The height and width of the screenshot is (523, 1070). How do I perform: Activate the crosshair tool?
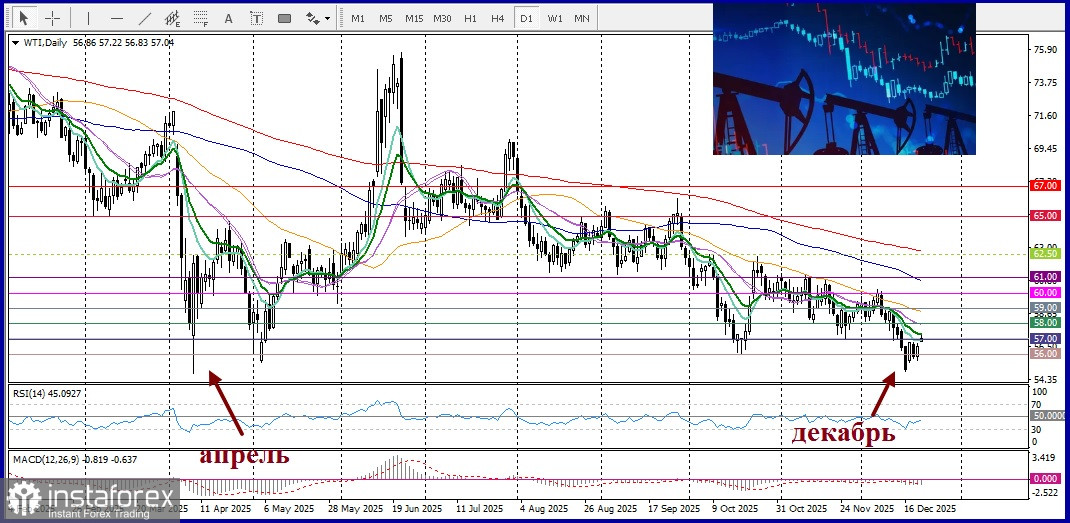pos(53,18)
